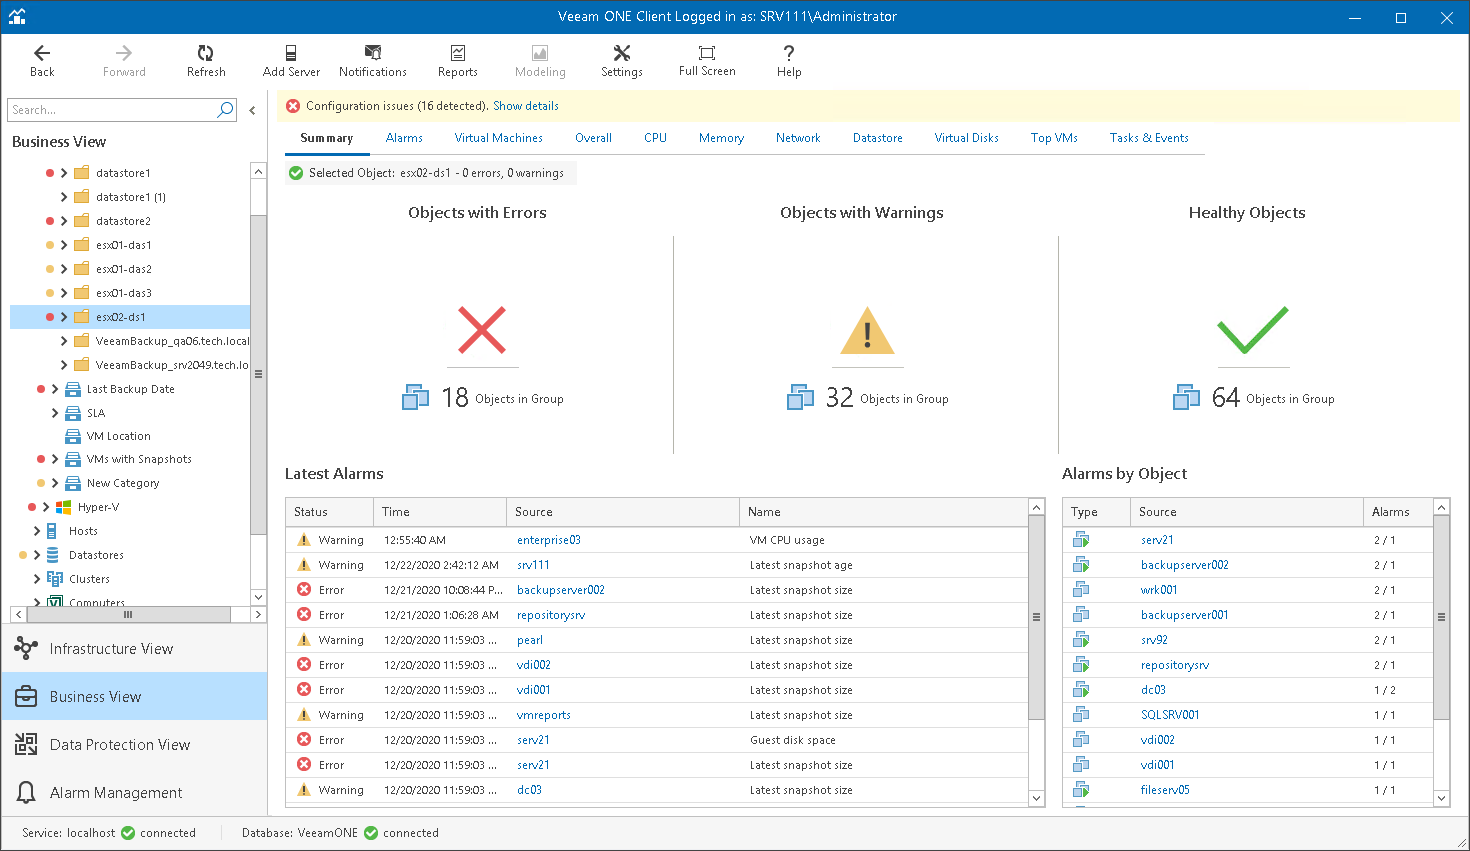Open the Add Server tool
The image size is (1470, 851).
[291, 54]
